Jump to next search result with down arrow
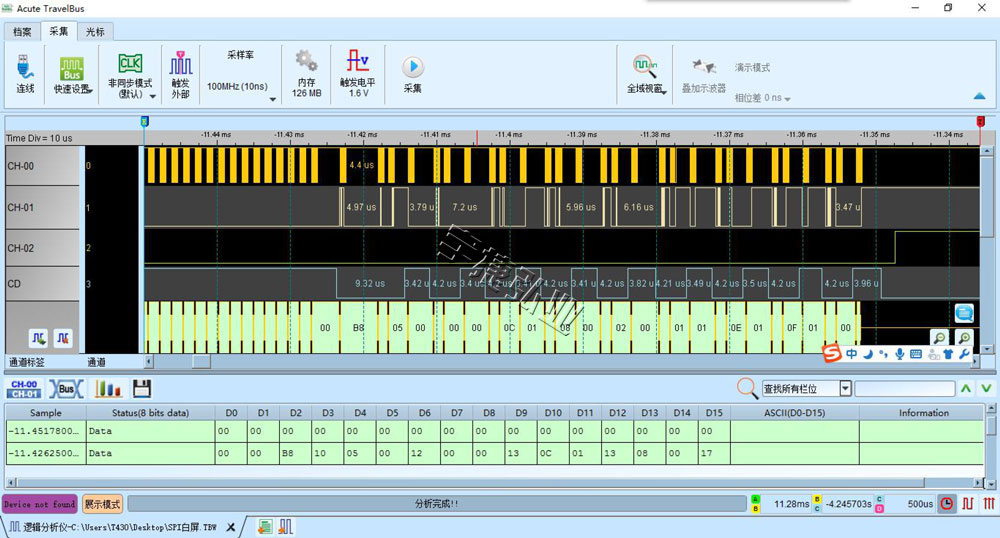This screenshot has height=538, width=1000. pyautogui.click(x=986, y=388)
